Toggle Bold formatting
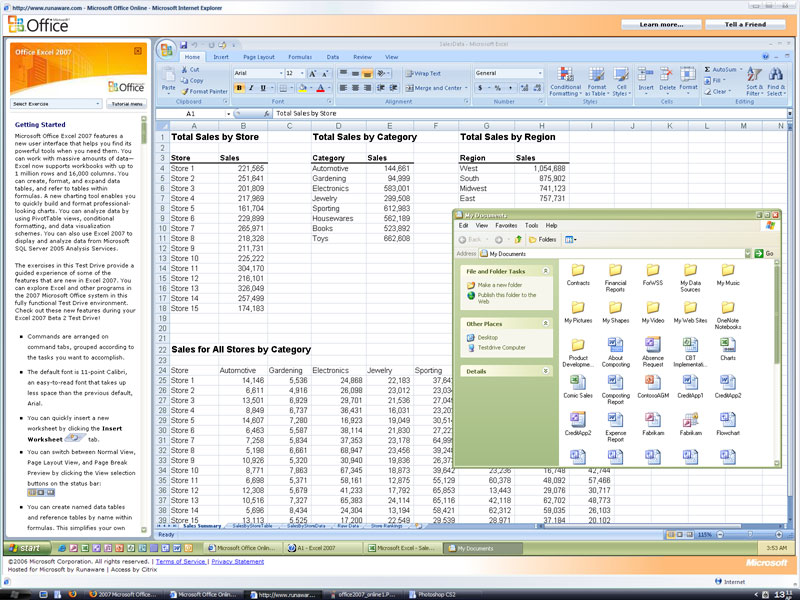Screen dimensions: 800x600 pyautogui.click(x=239, y=88)
